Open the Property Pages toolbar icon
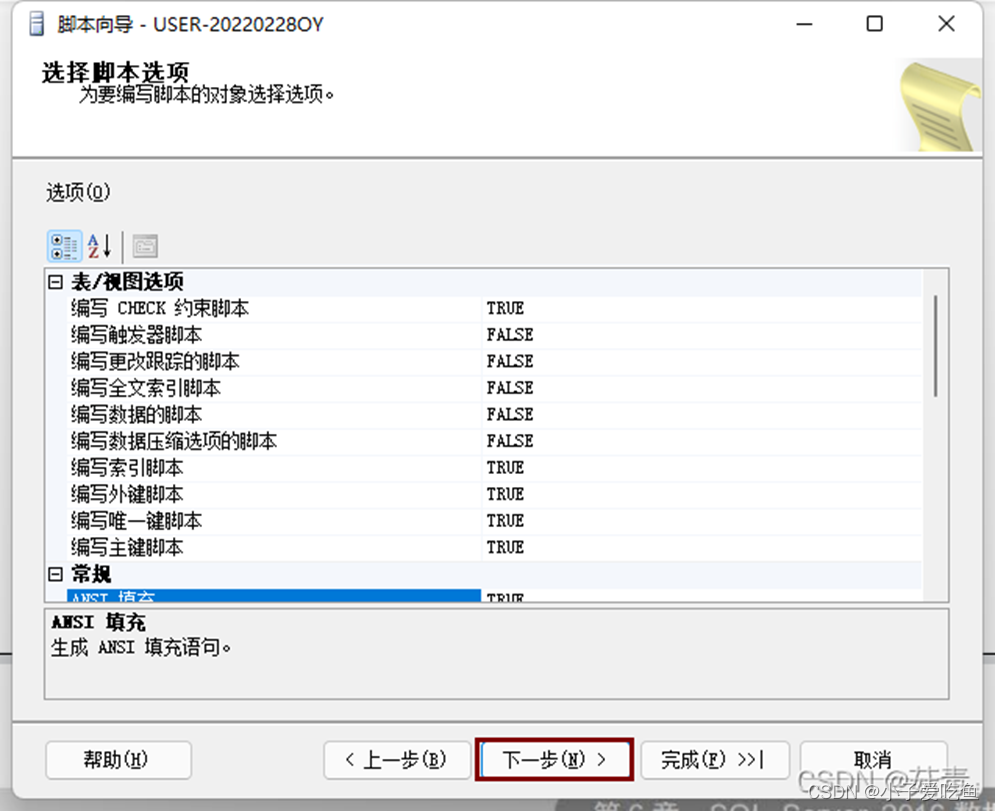 click(x=145, y=246)
